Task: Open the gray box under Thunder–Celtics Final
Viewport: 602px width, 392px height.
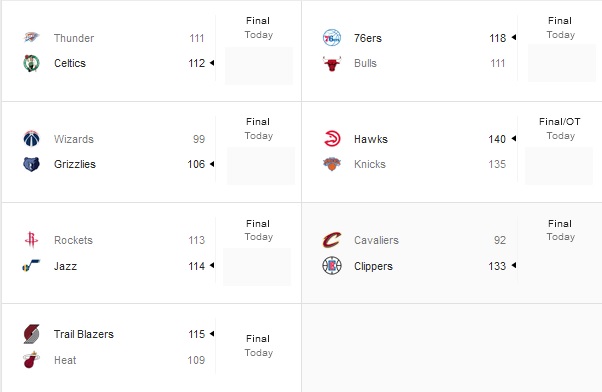Action: click(259, 66)
